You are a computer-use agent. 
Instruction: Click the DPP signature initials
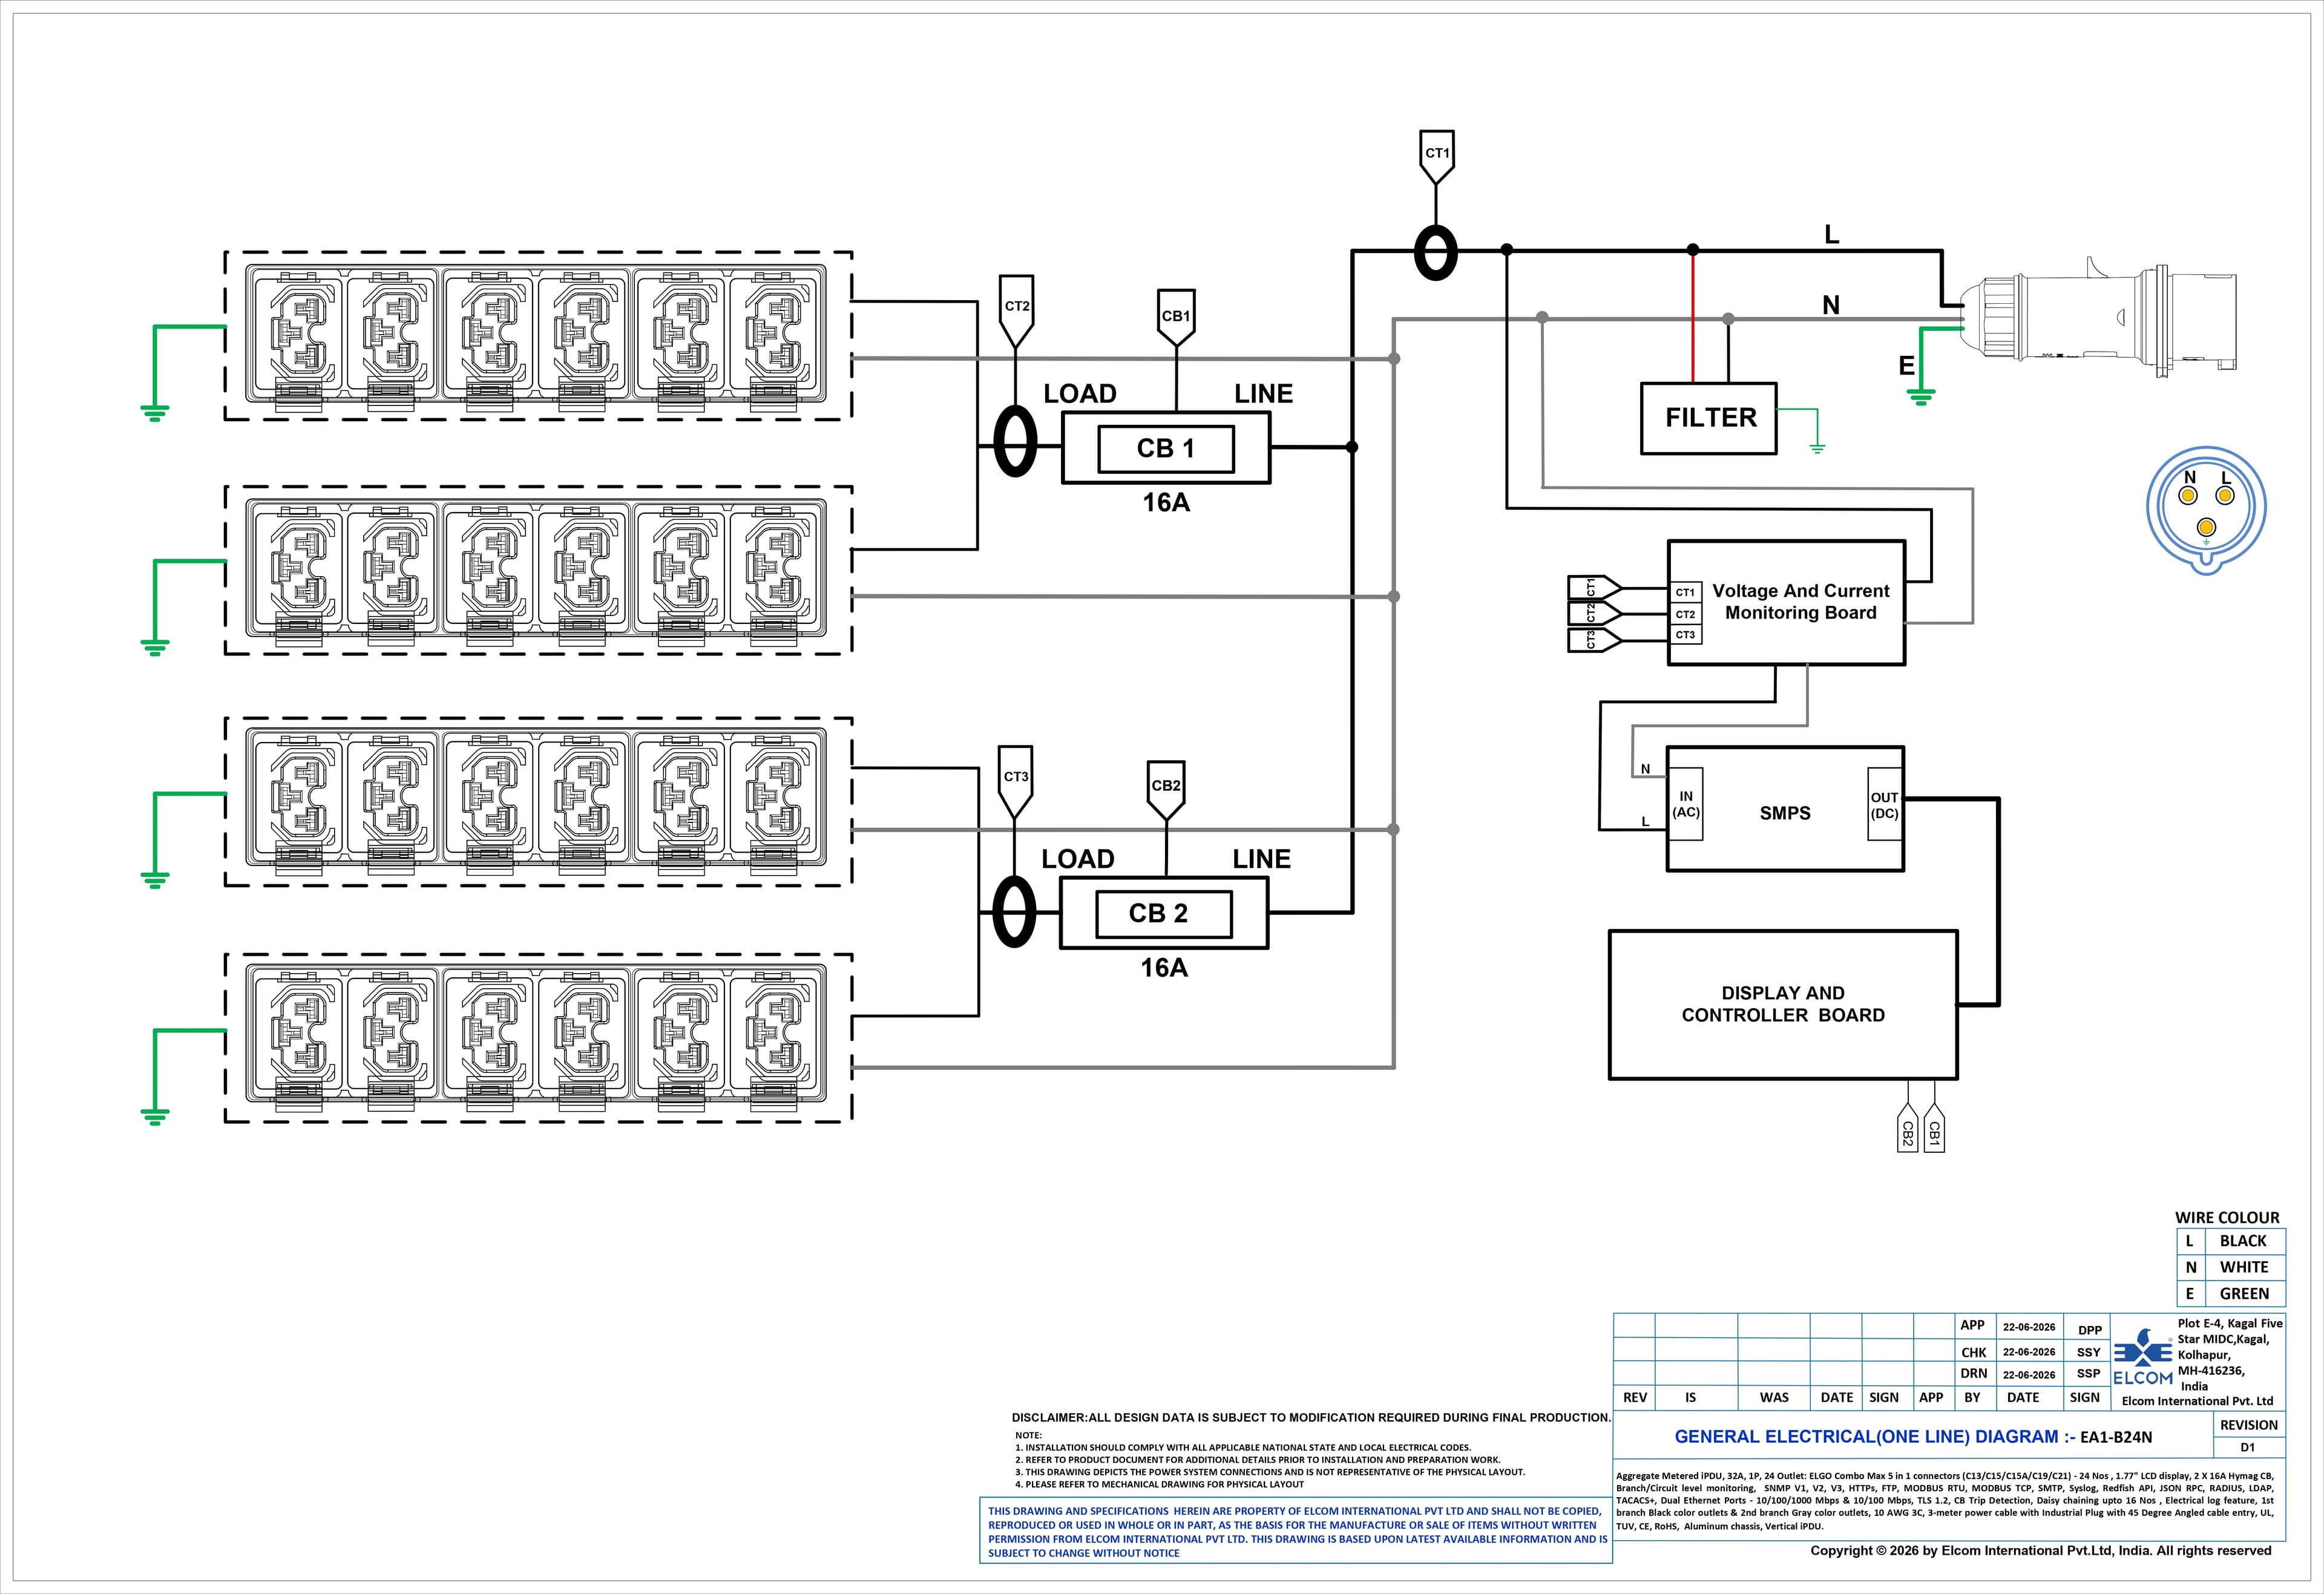pyautogui.click(x=2090, y=1330)
